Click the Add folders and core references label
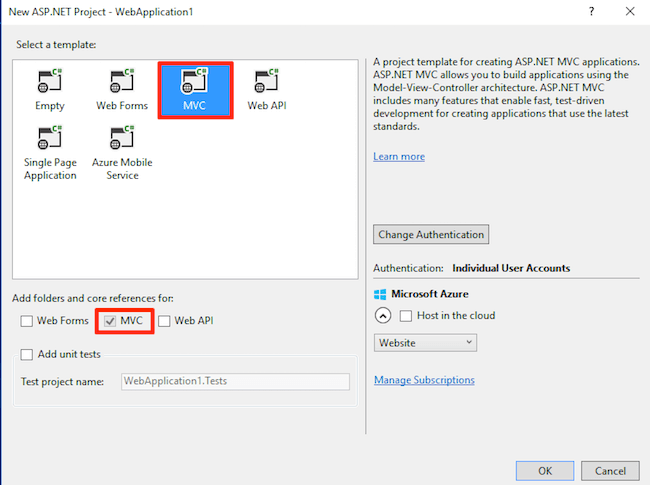The height and width of the screenshot is (485, 650). point(93,298)
